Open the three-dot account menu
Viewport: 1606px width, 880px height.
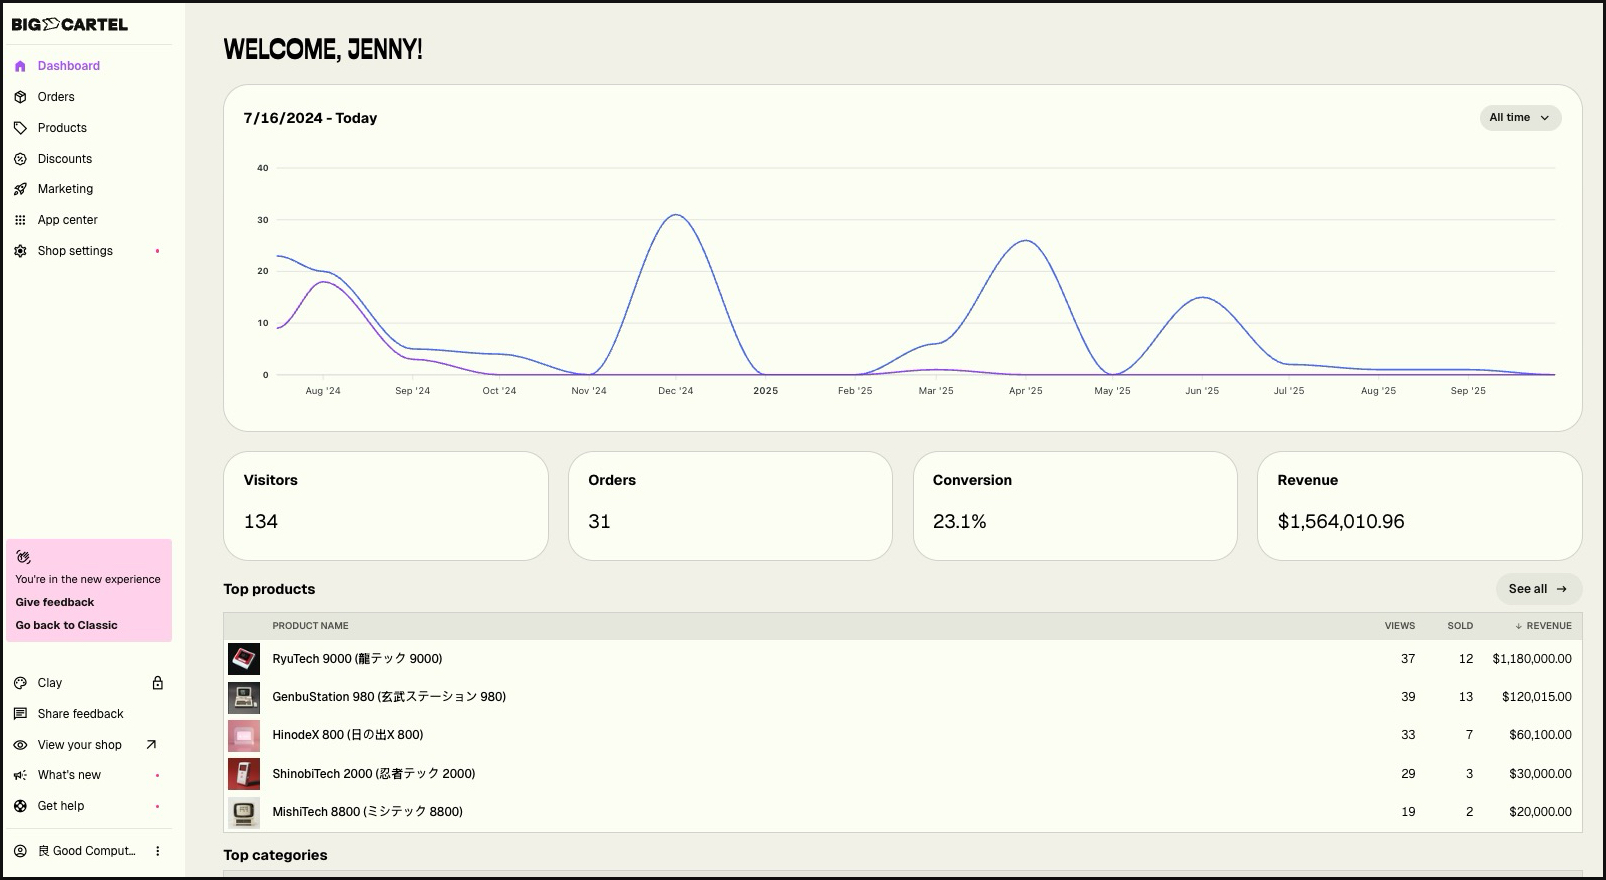coord(157,851)
